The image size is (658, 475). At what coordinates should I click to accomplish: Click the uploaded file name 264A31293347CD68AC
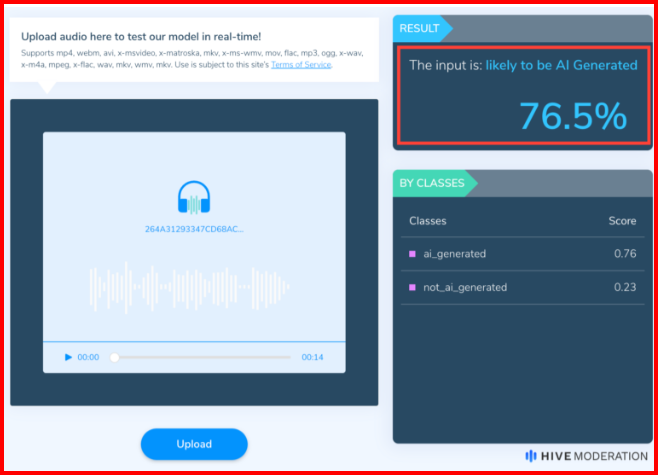tap(194, 229)
